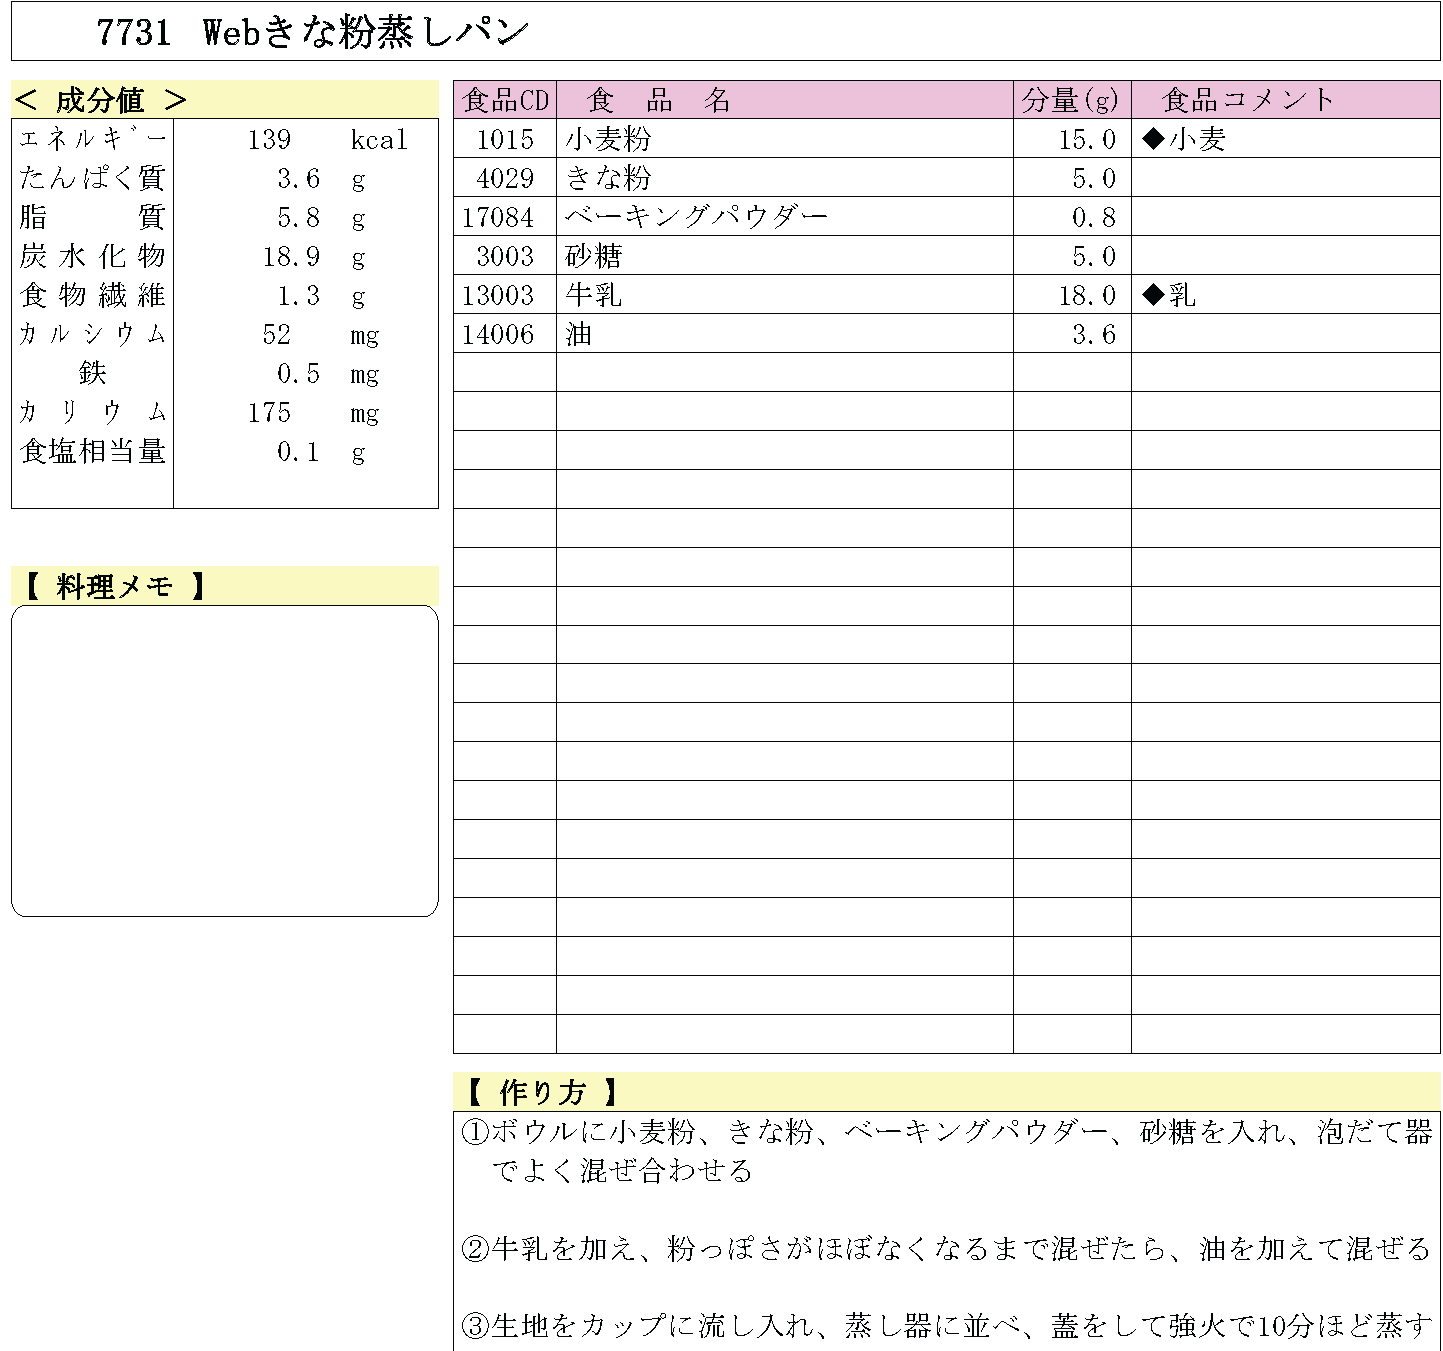1443x1351 pixels.
Task: Click inside the empty 料理メモ box
Action: (225, 760)
